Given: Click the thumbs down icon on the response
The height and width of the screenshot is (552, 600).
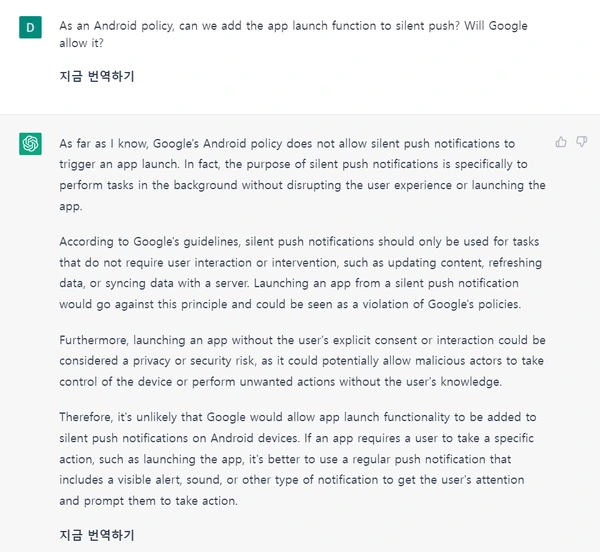Looking at the screenshot, I should click(582, 143).
